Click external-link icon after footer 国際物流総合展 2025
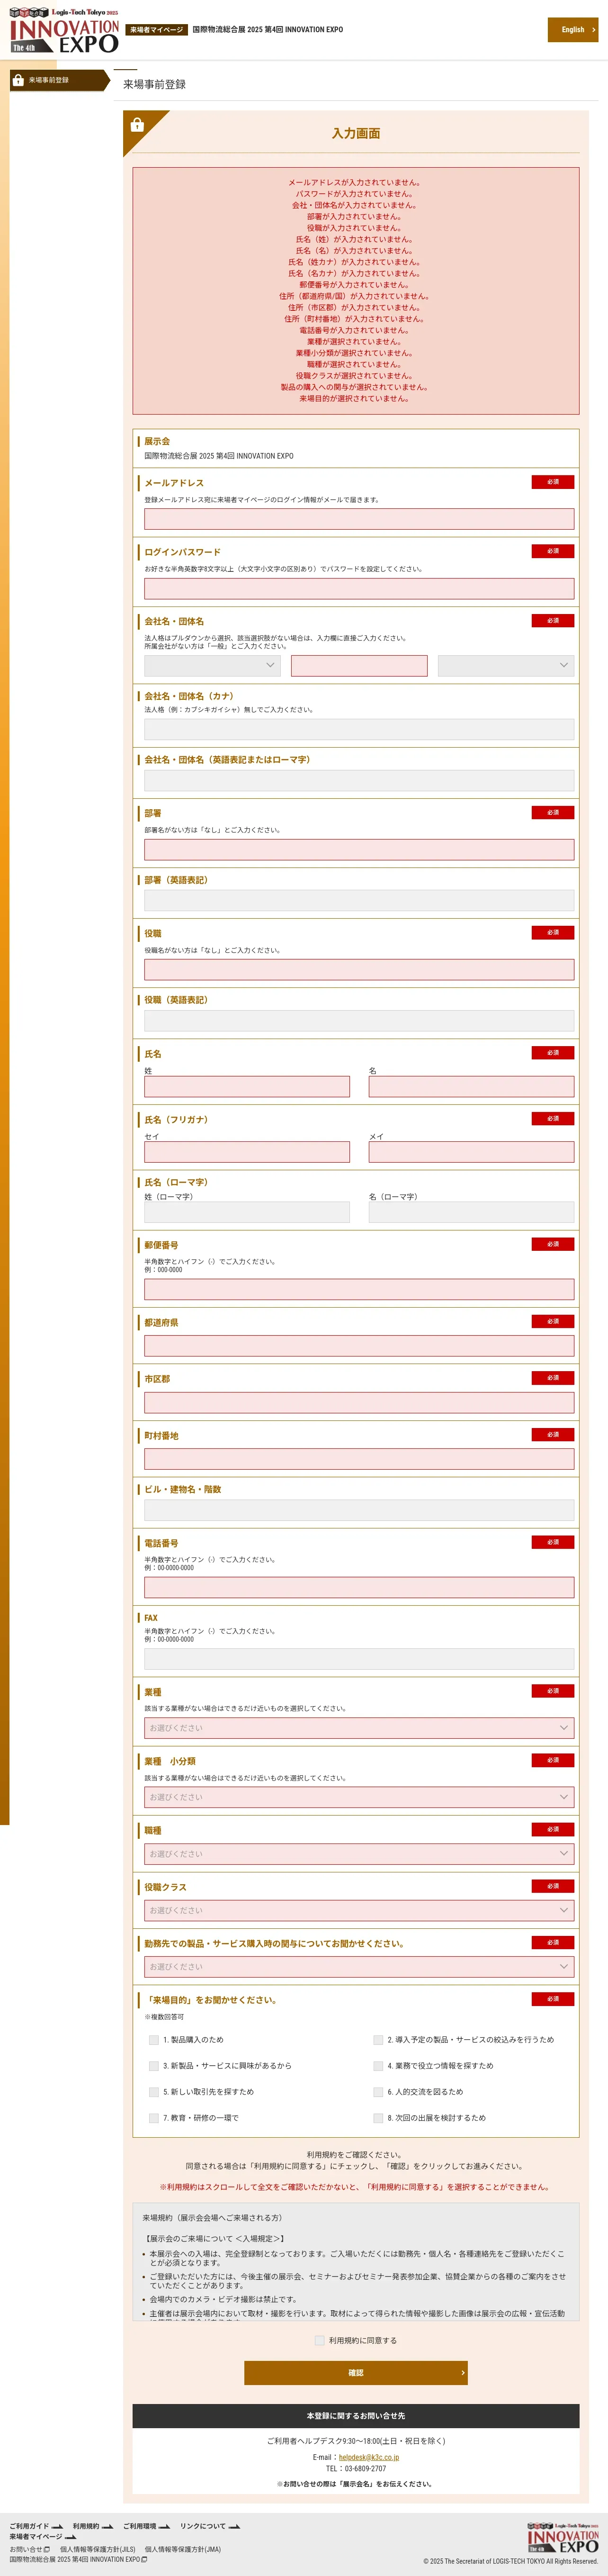 tap(144, 2559)
